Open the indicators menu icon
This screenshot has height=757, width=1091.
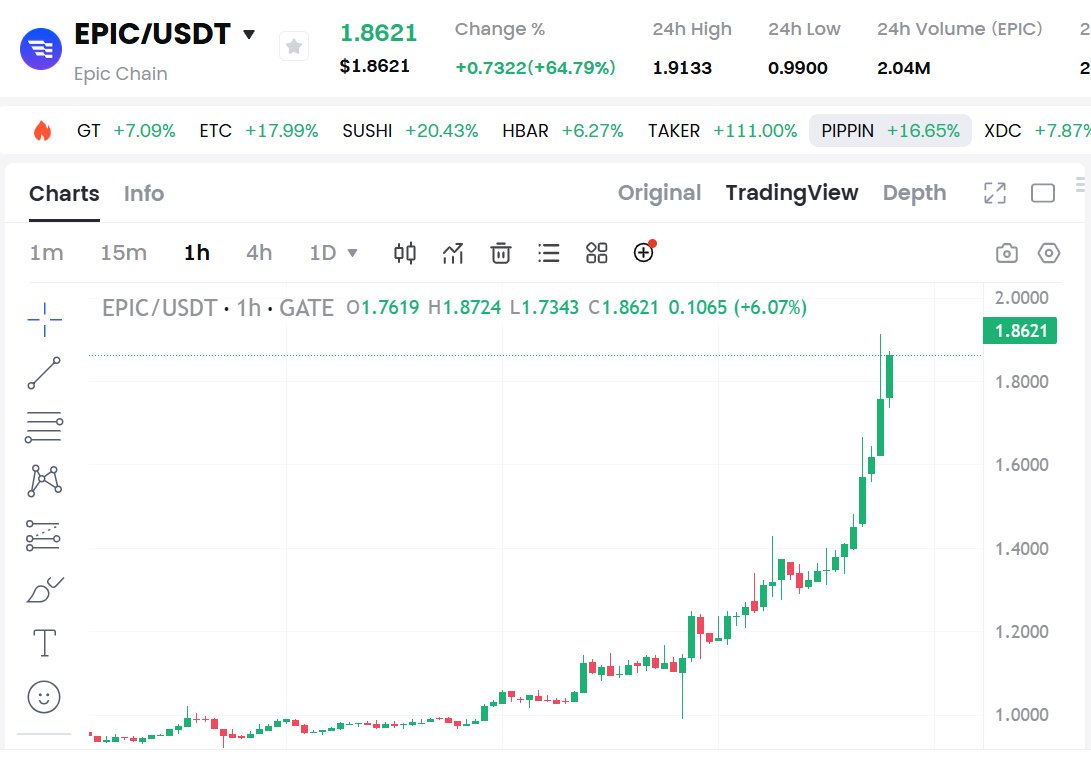(453, 253)
